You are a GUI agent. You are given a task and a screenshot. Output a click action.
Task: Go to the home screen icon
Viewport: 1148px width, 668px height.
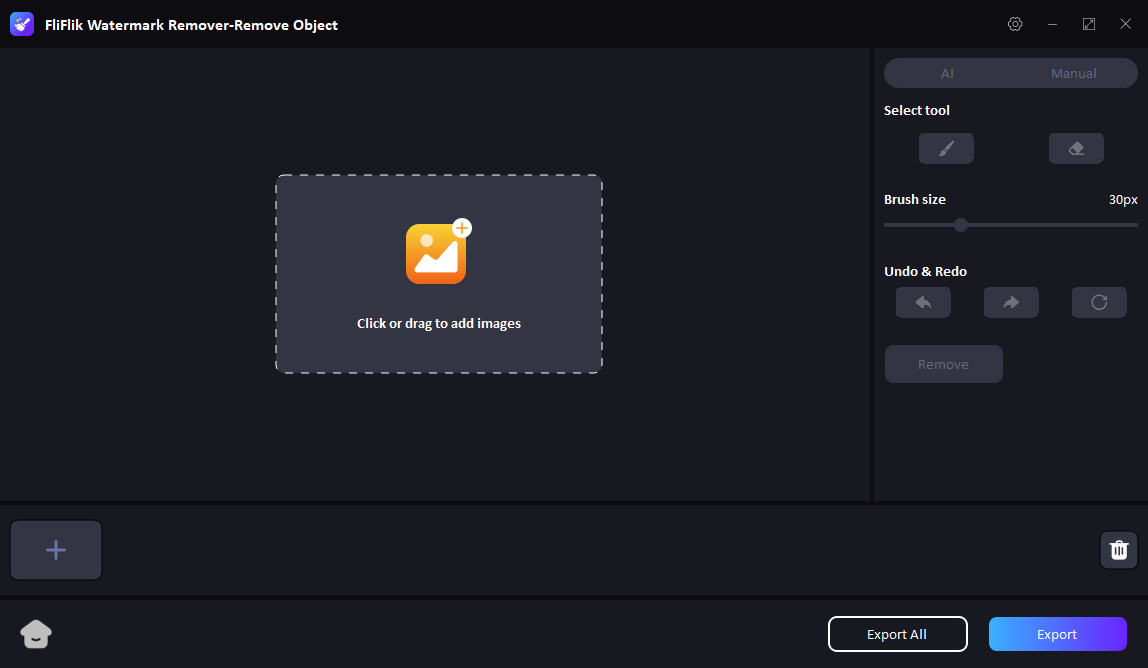(x=36, y=634)
